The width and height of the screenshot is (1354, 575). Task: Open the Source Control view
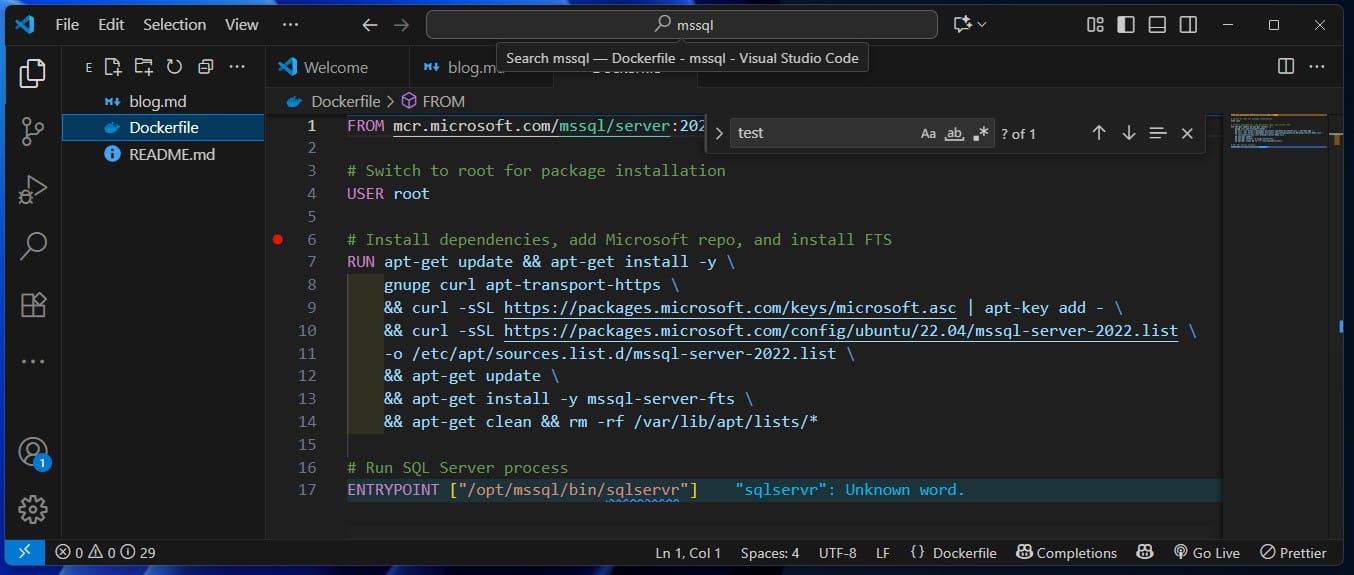[33, 130]
